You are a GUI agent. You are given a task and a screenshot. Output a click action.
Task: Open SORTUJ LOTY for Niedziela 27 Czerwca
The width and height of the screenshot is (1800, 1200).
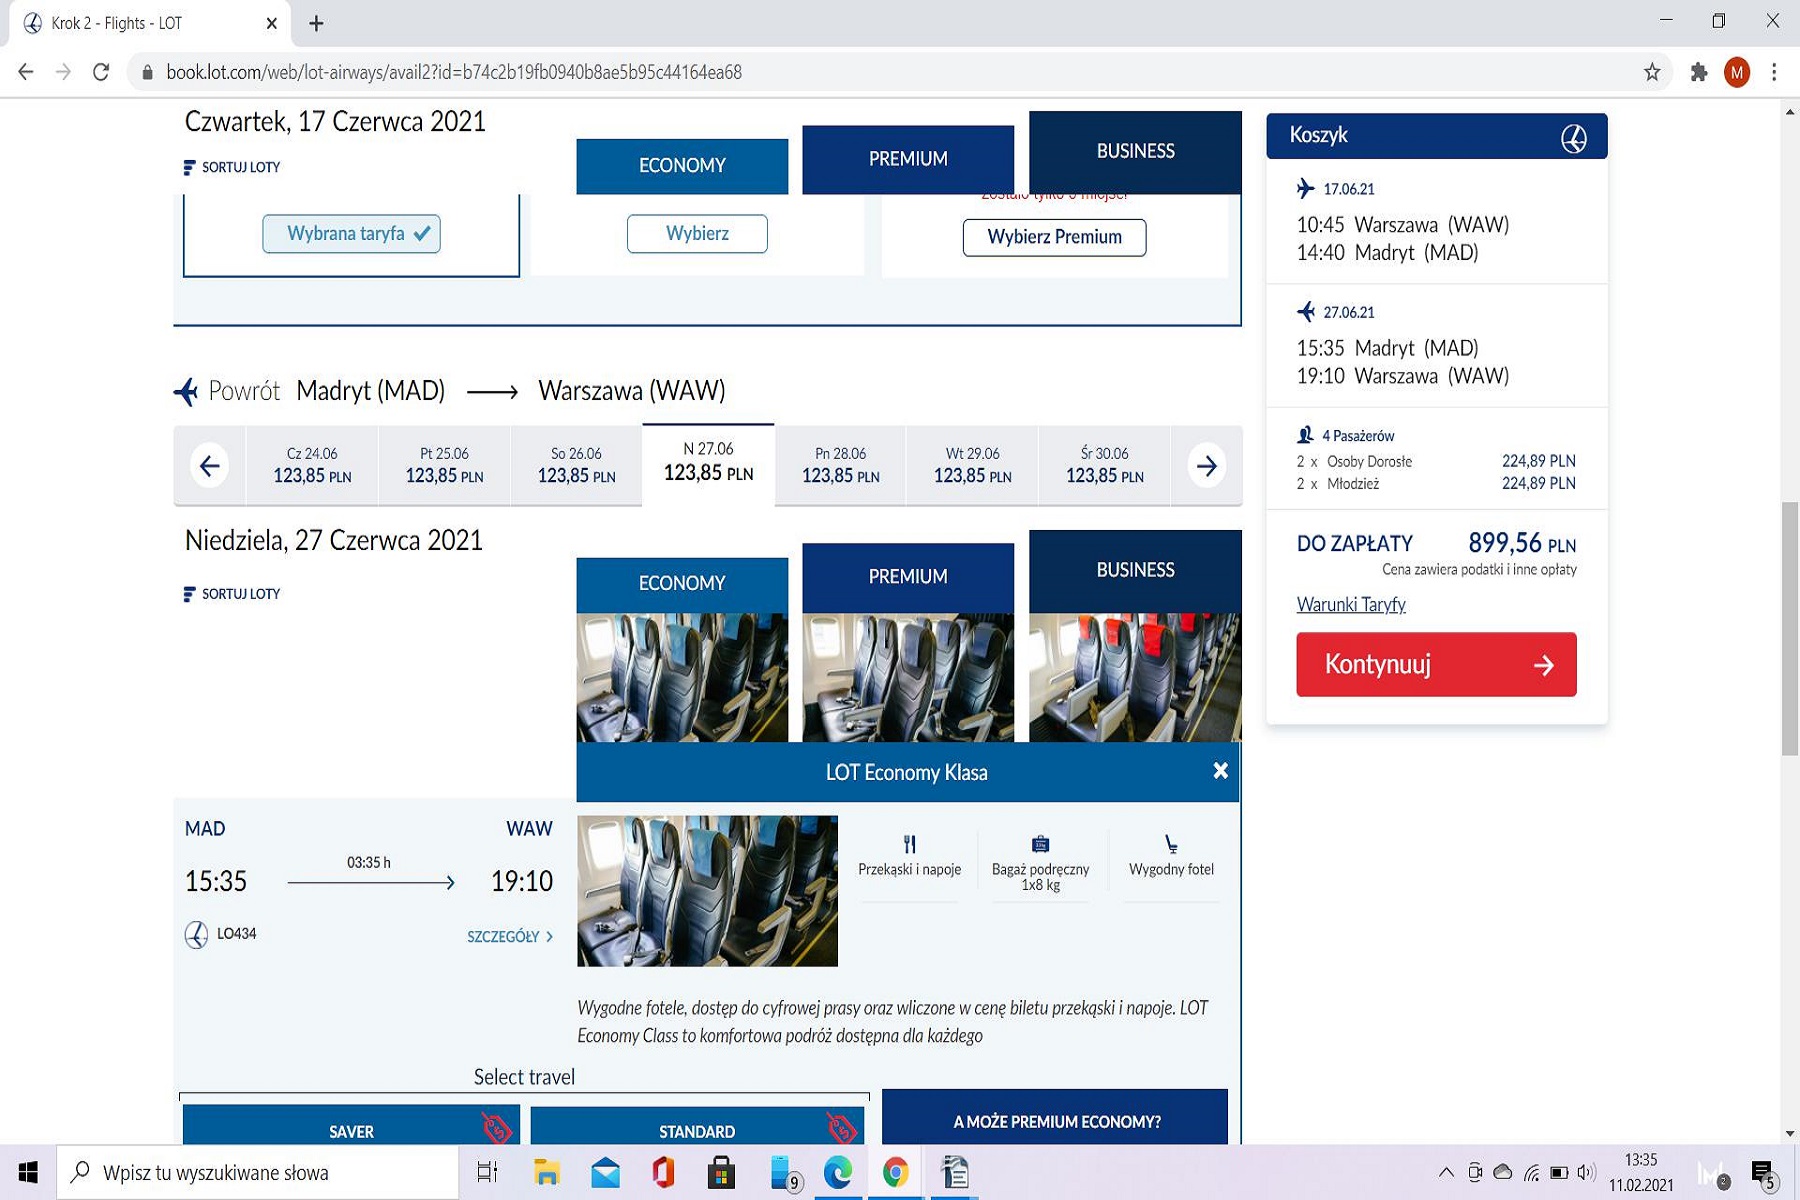click(232, 594)
